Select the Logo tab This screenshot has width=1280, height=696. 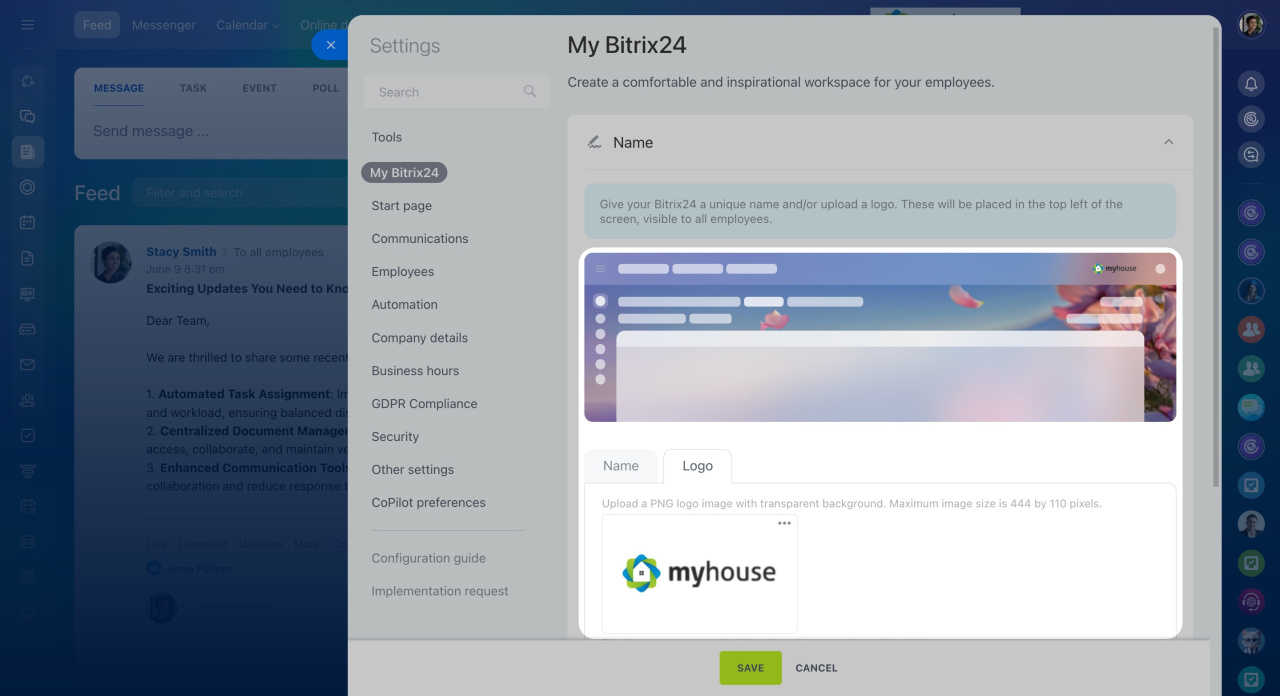(698, 466)
